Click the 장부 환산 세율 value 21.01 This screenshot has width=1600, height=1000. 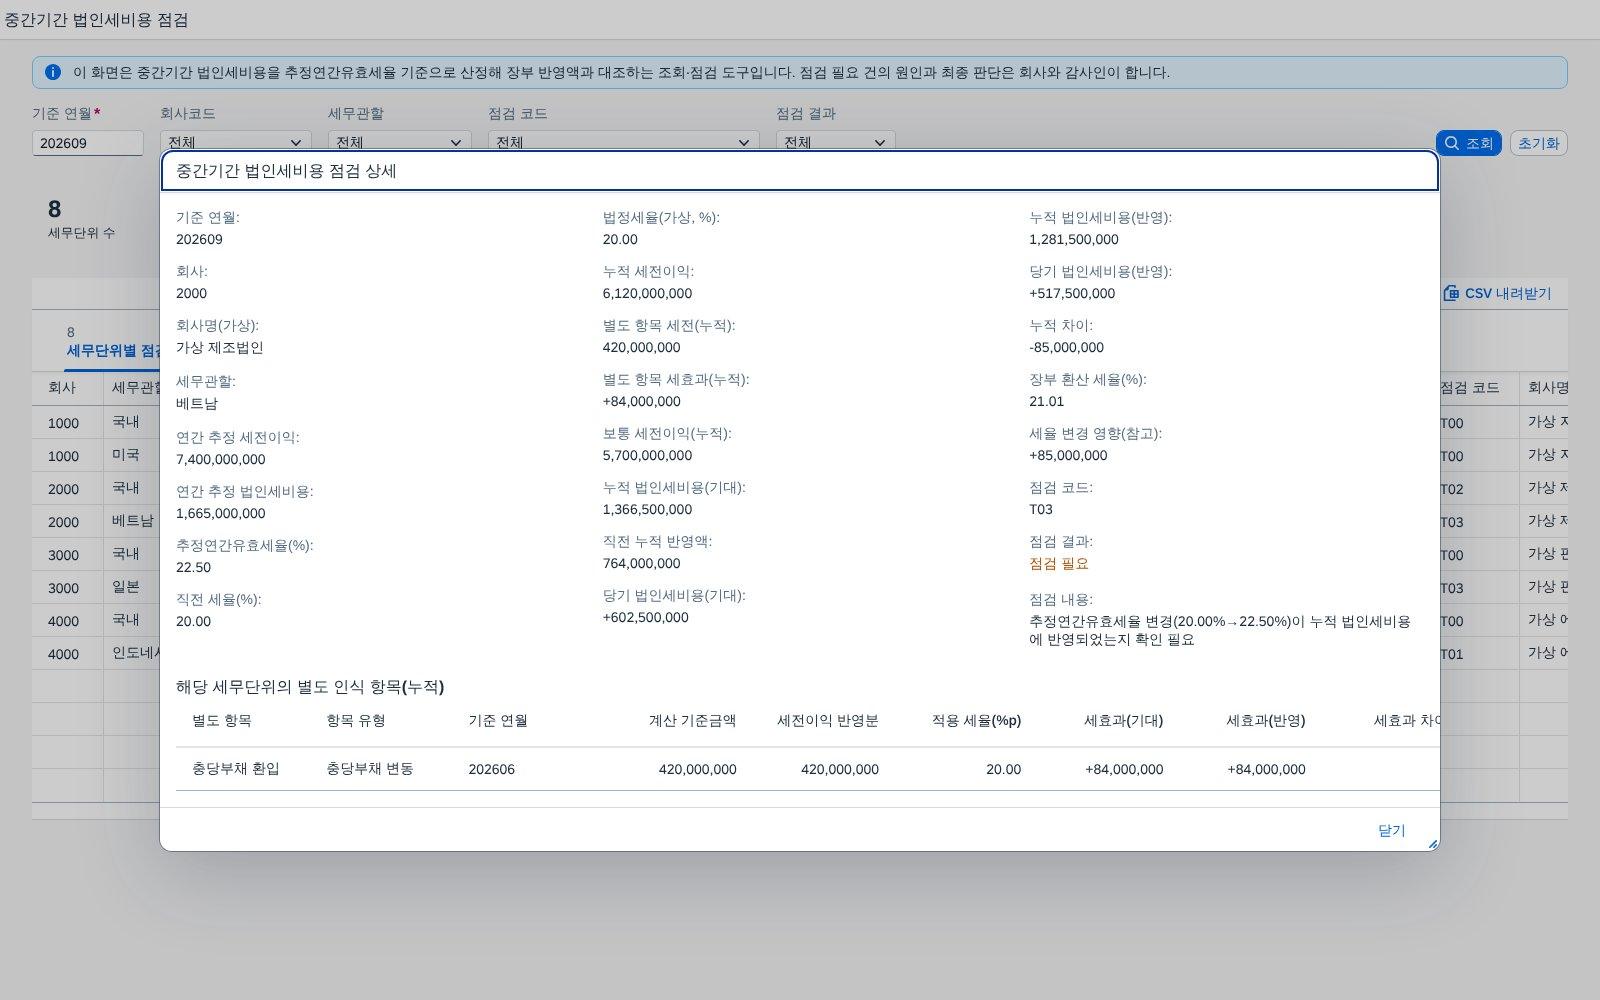[x=1046, y=401]
